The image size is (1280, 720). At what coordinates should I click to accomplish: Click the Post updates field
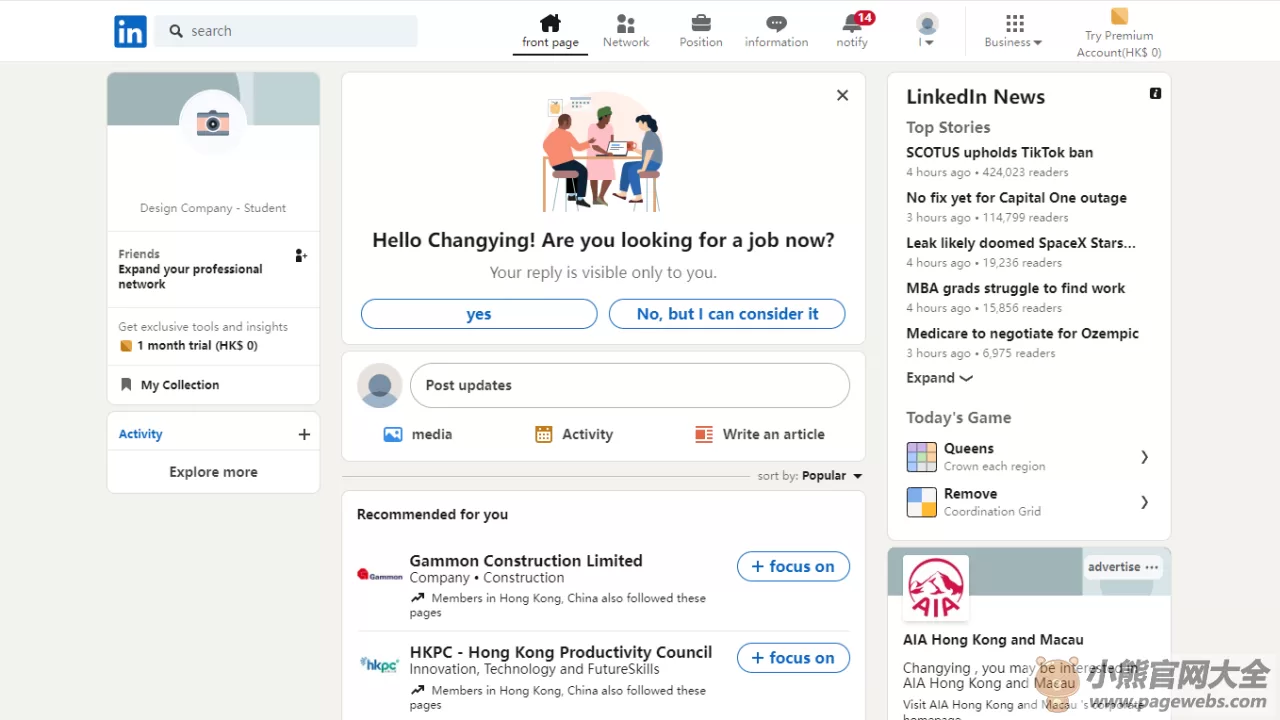pos(630,385)
